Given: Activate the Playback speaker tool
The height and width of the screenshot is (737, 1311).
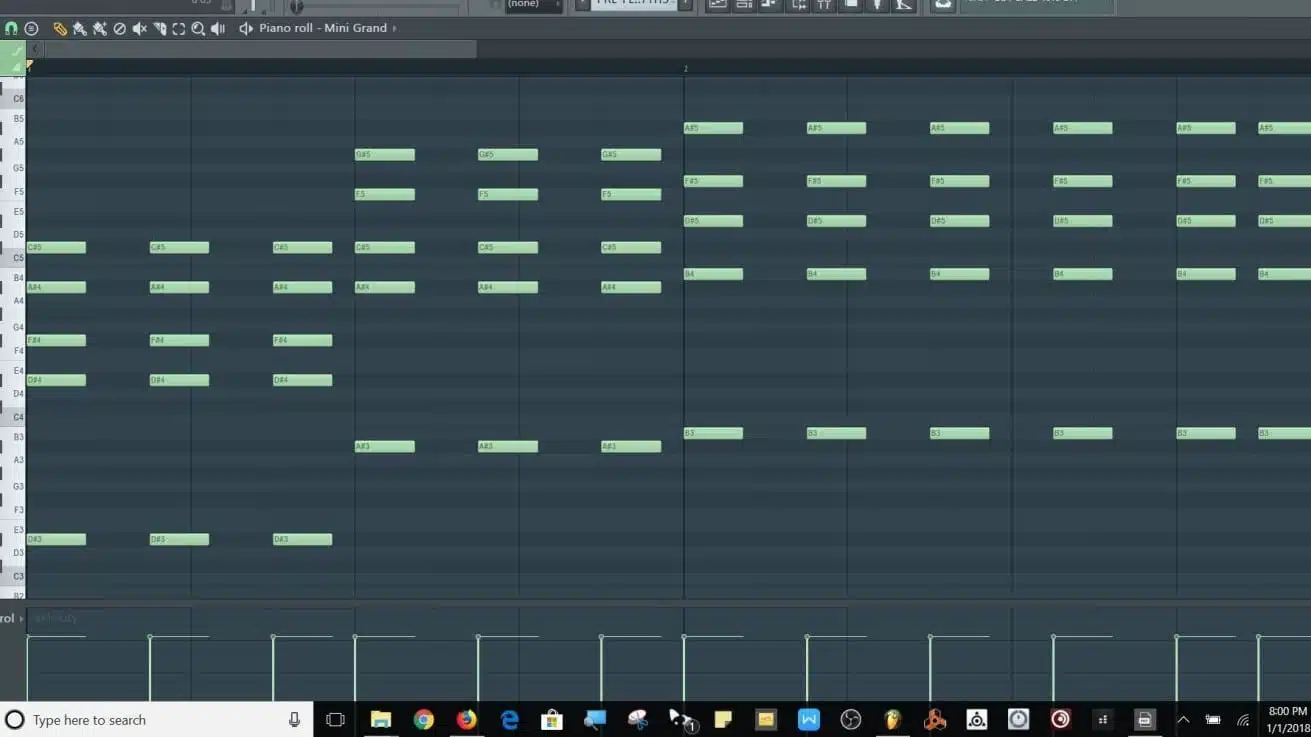Looking at the screenshot, I should click(218, 28).
